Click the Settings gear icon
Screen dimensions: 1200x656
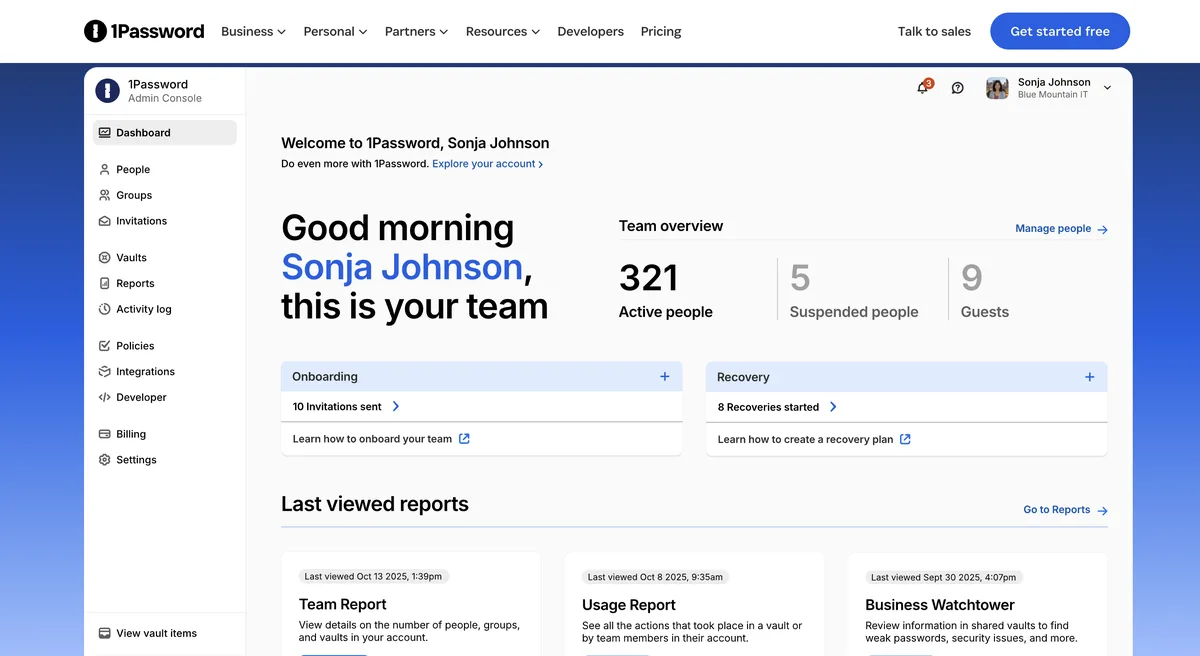(x=105, y=460)
